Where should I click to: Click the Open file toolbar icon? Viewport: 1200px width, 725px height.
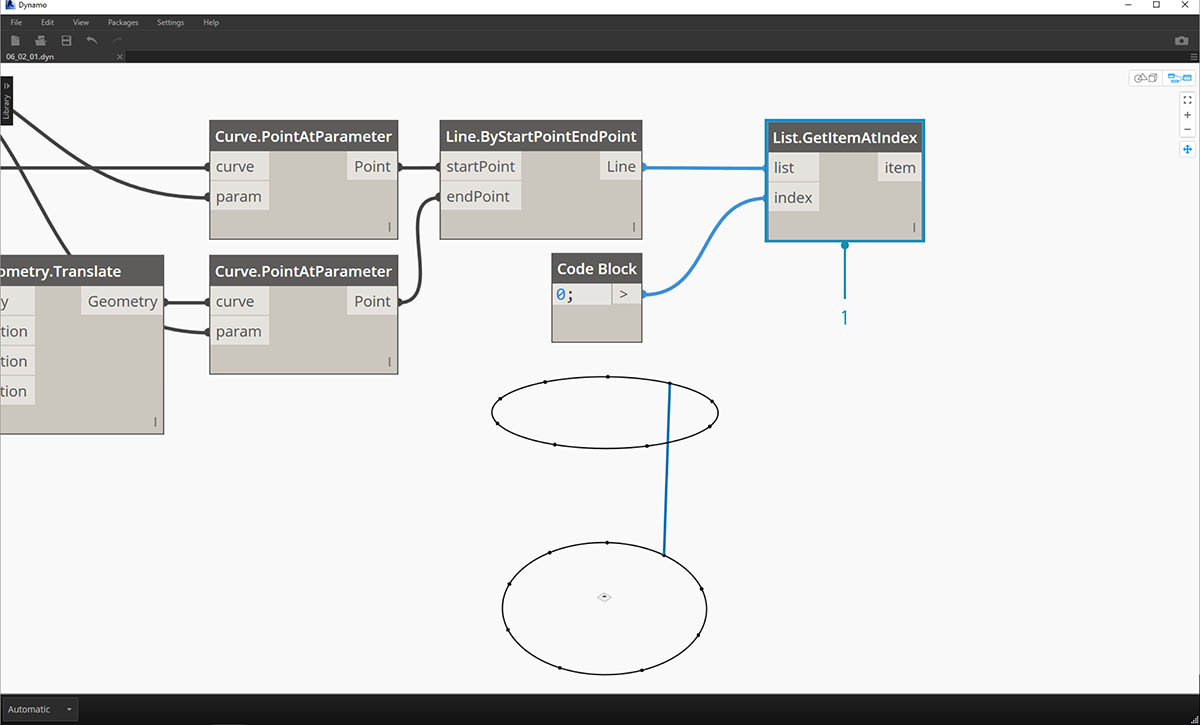[x=41, y=41]
